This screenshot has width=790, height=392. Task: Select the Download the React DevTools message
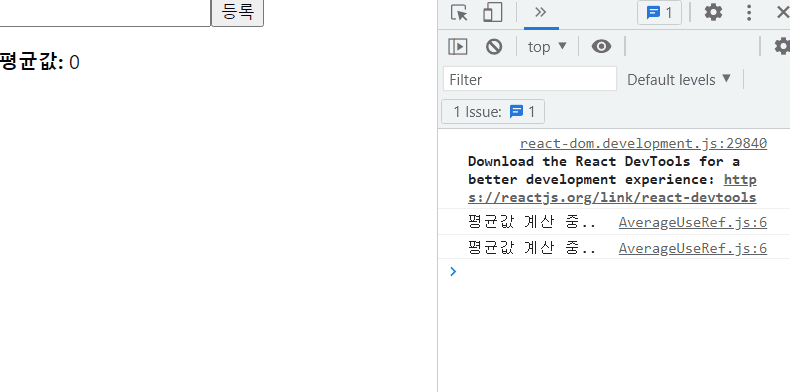point(612,179)
